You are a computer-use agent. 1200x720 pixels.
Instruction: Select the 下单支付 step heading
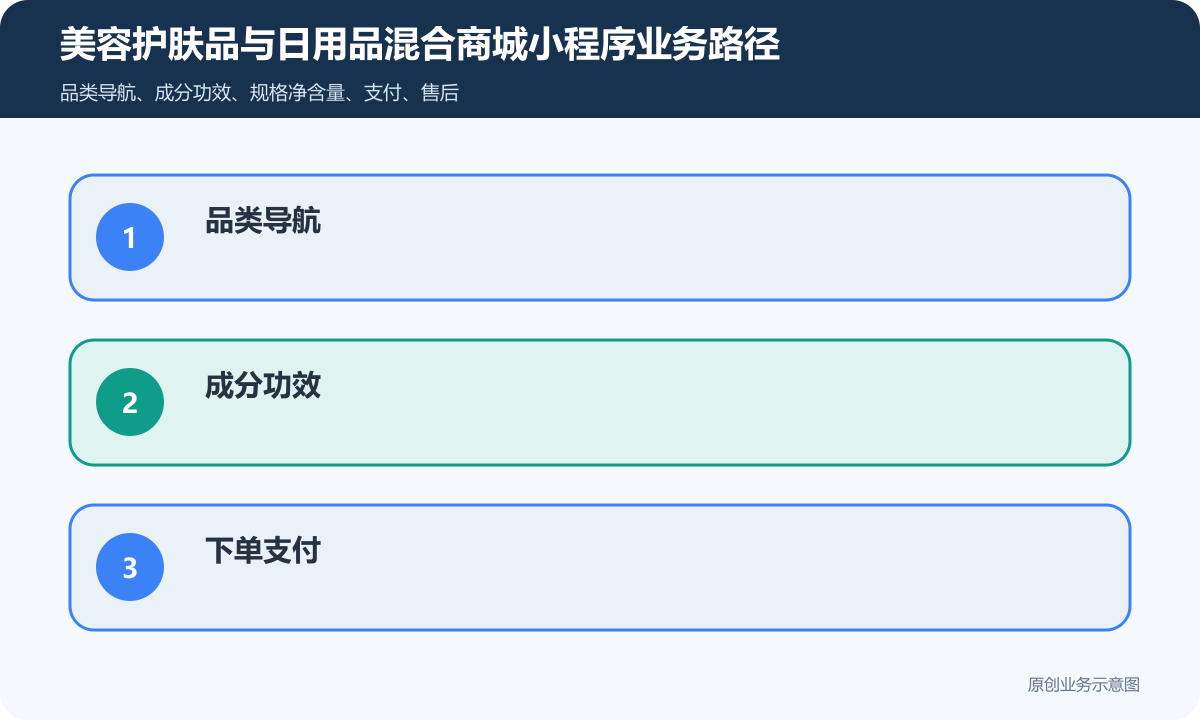(x=263, y=551)
